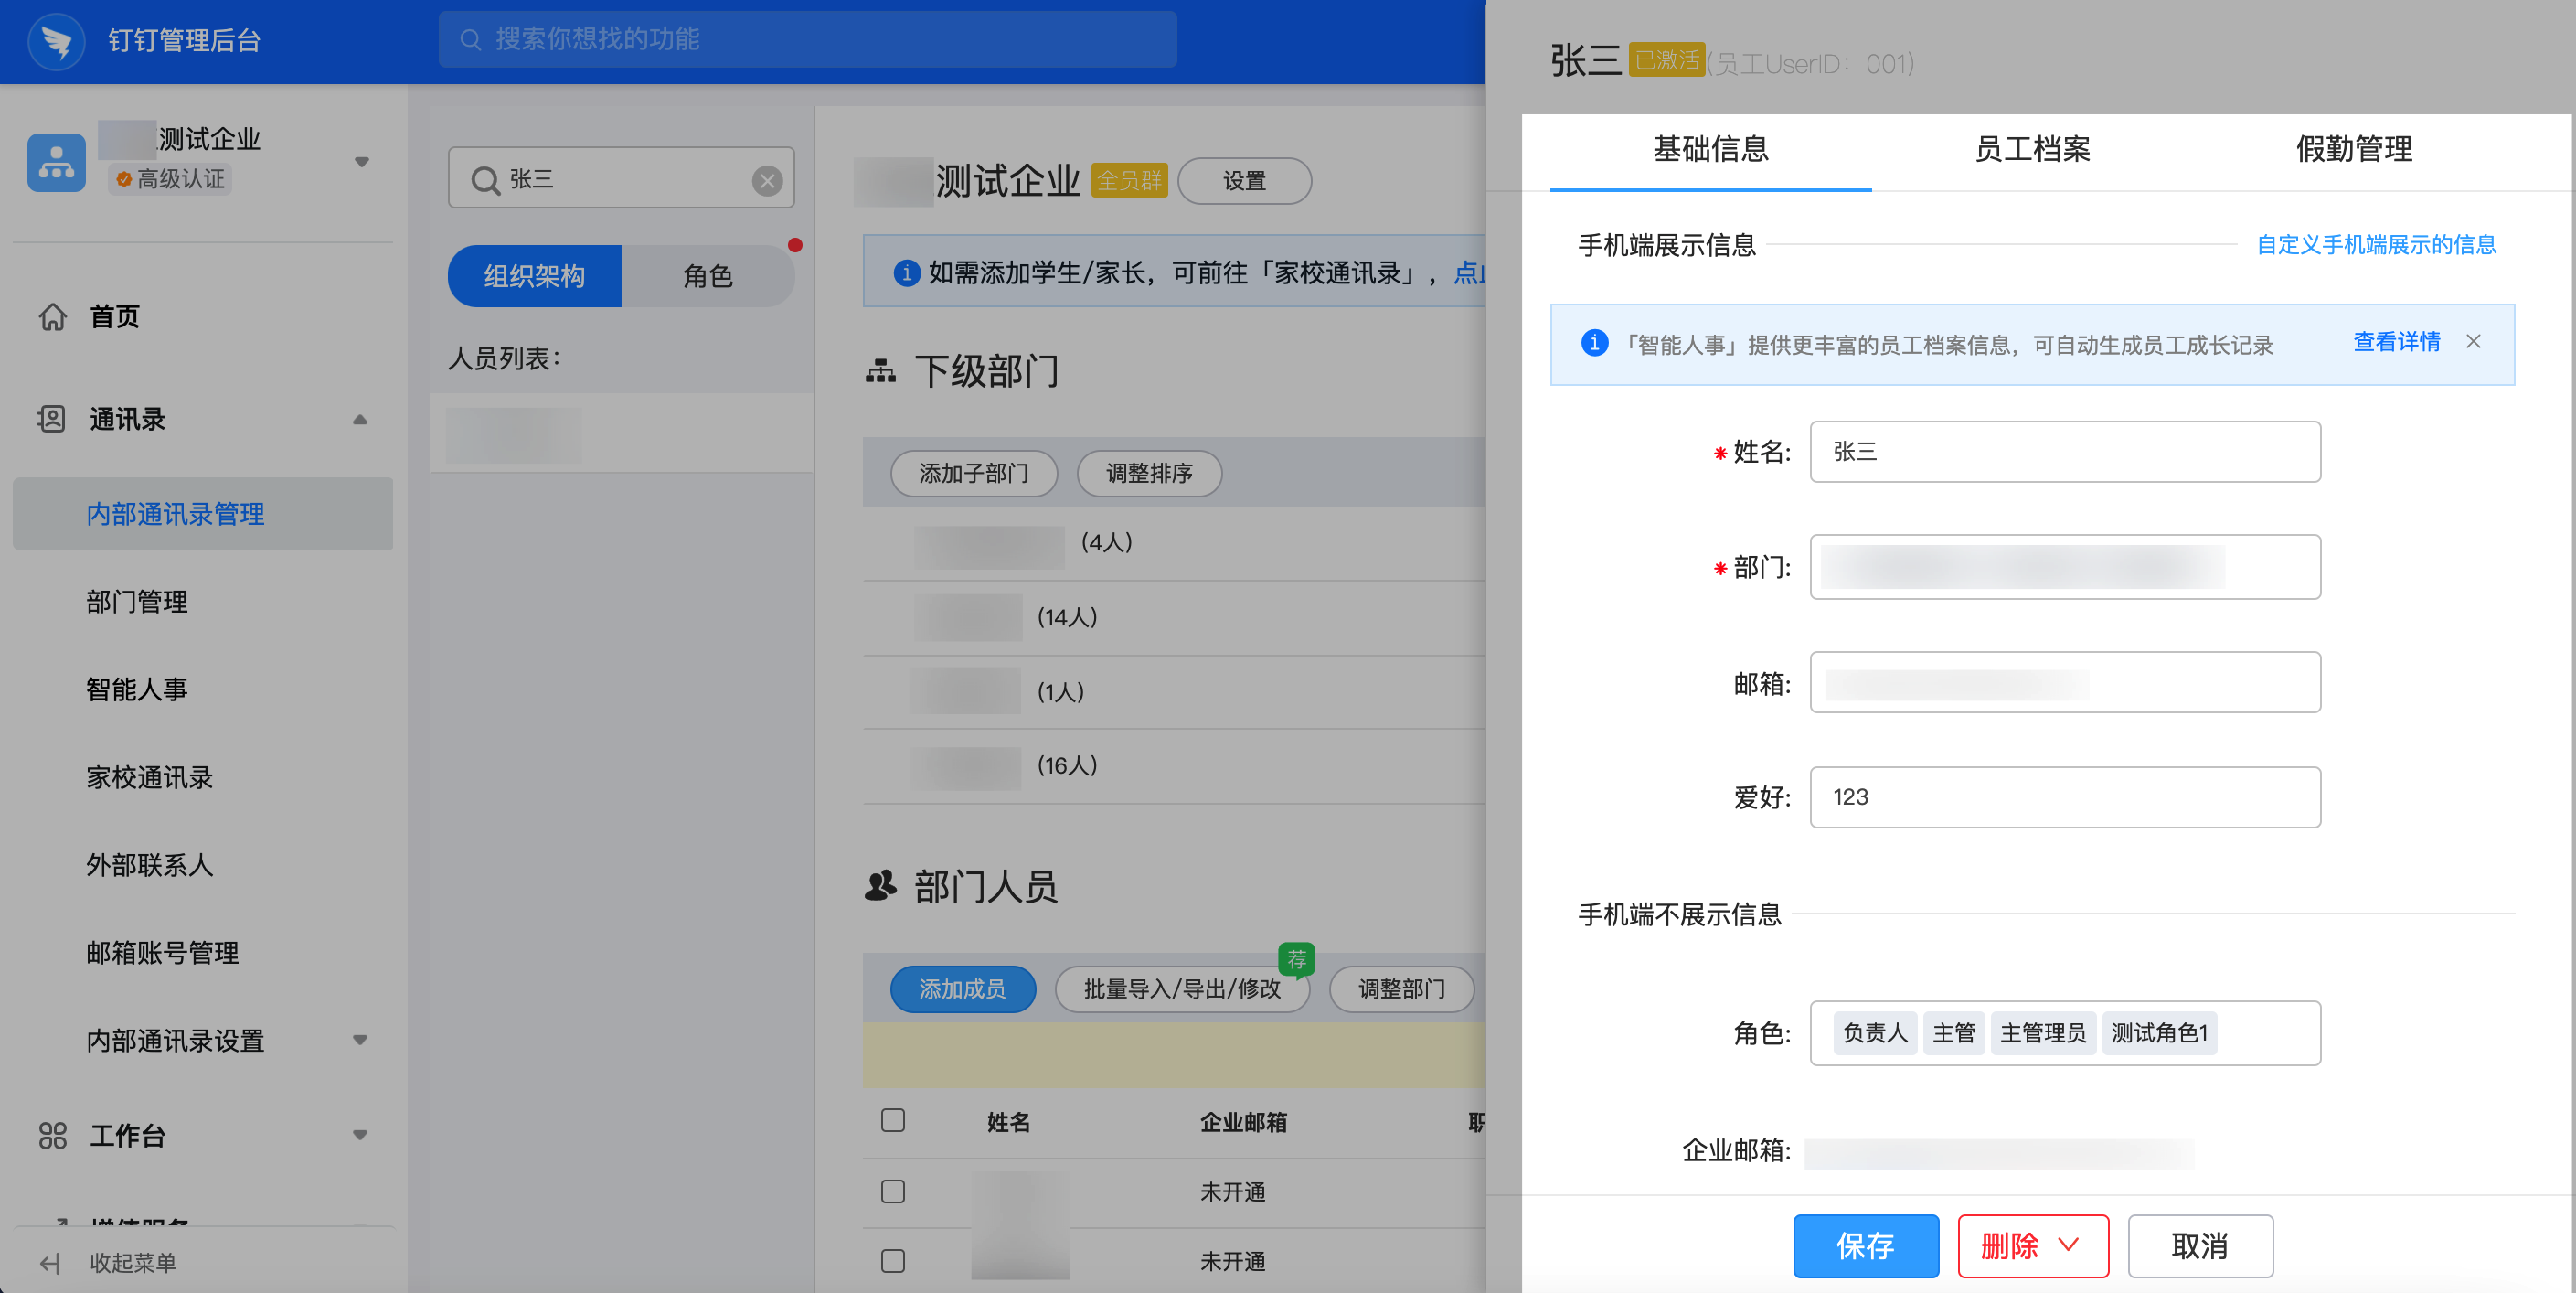Clear the 张三 search field

[x=767, y=181]
